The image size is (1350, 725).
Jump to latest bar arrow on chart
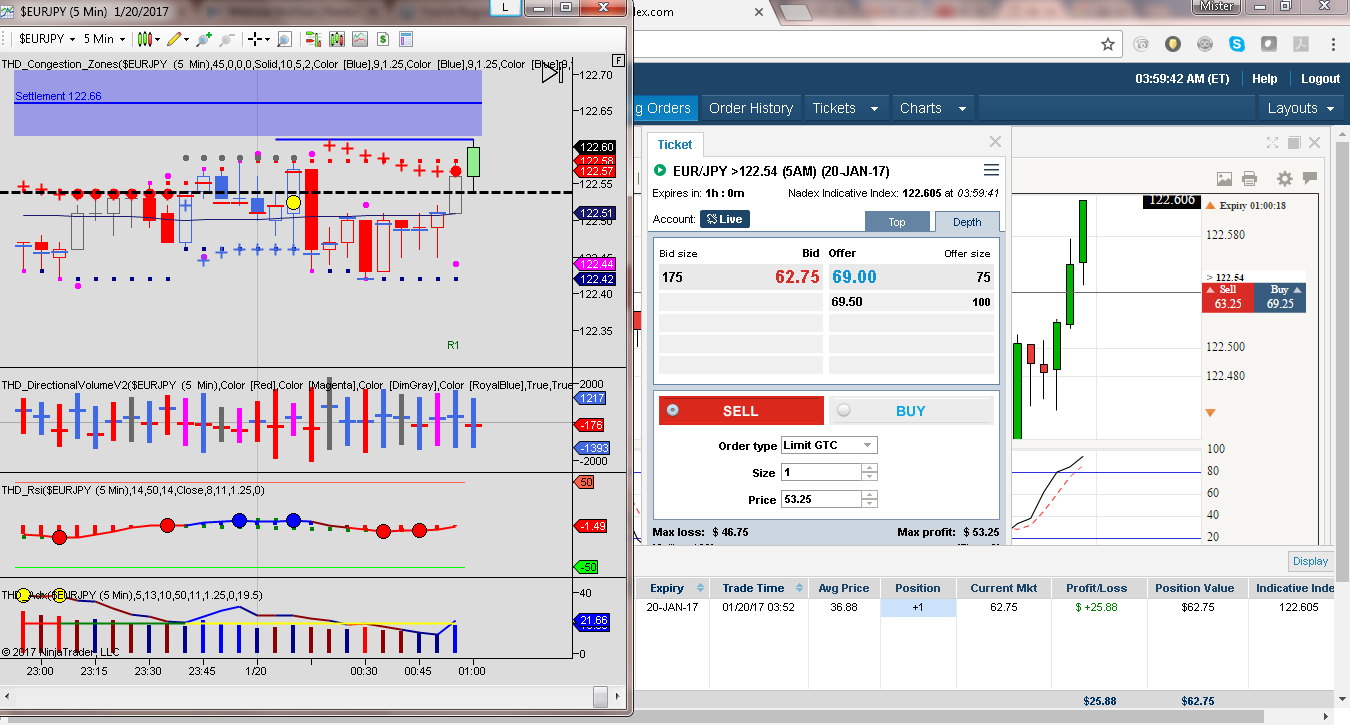(x=552, y=72)
